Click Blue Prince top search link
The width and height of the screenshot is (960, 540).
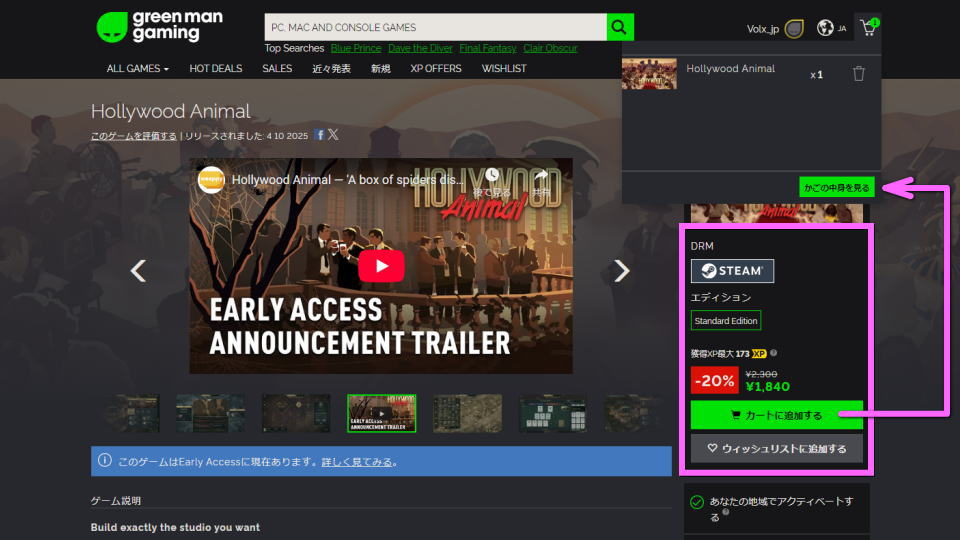pyautogui.click(x=356, y=48)
